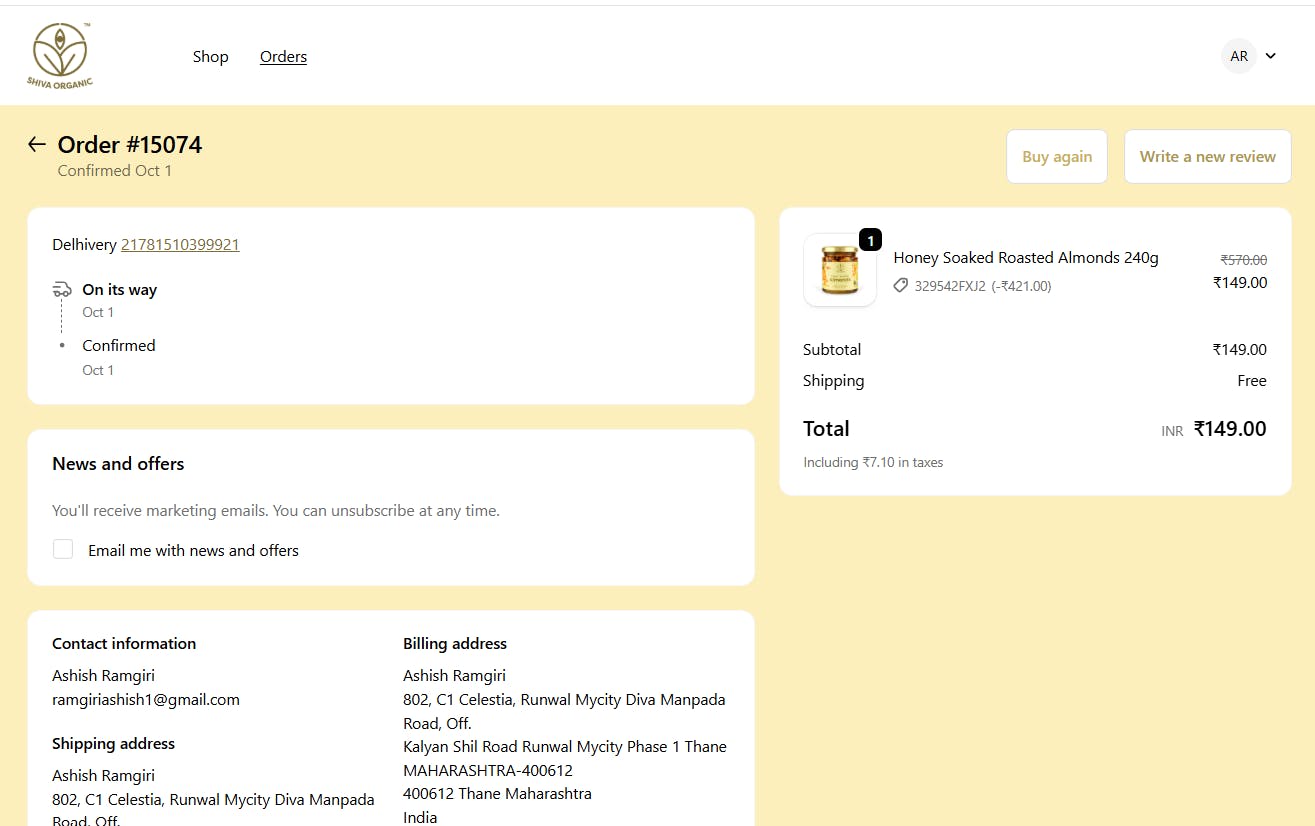Enable Email me with news and offers
Viewport: 1315px width, 826px height.
click(x=63, y=549)
